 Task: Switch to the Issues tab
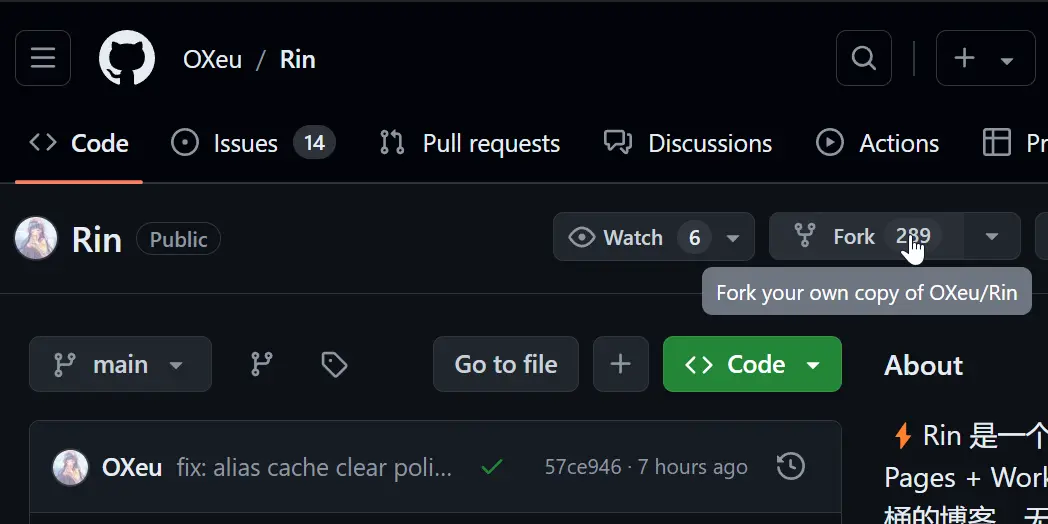pyautogui.click(x=252, y=143)
